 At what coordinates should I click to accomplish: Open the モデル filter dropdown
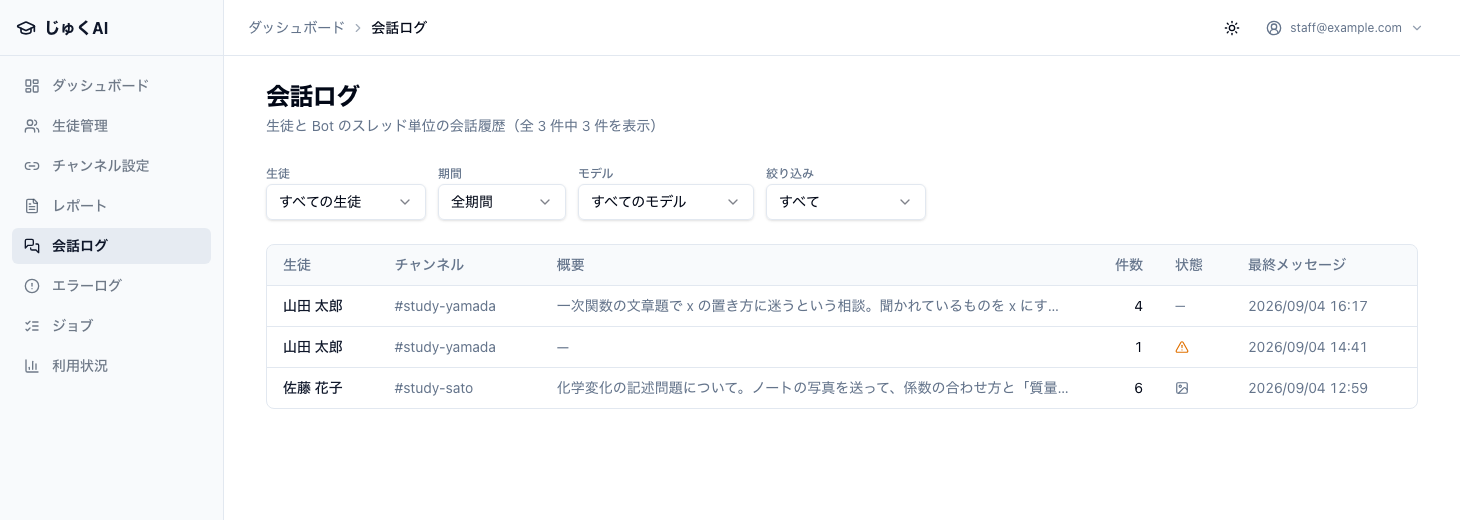coord(666,202)
